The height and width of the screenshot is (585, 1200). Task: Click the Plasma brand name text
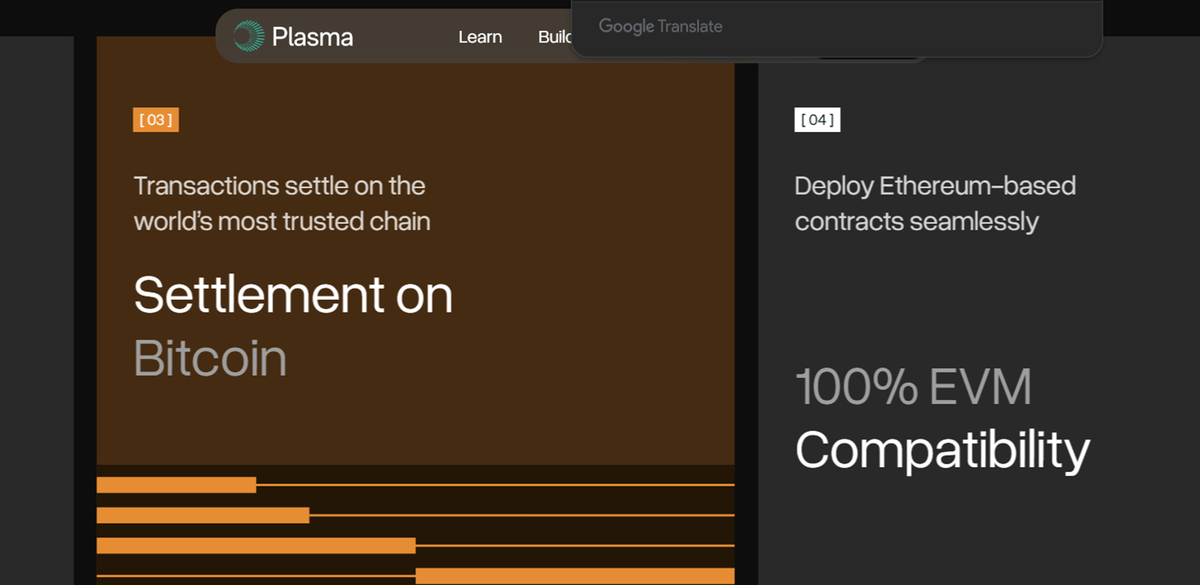click(x=313, y=37)
